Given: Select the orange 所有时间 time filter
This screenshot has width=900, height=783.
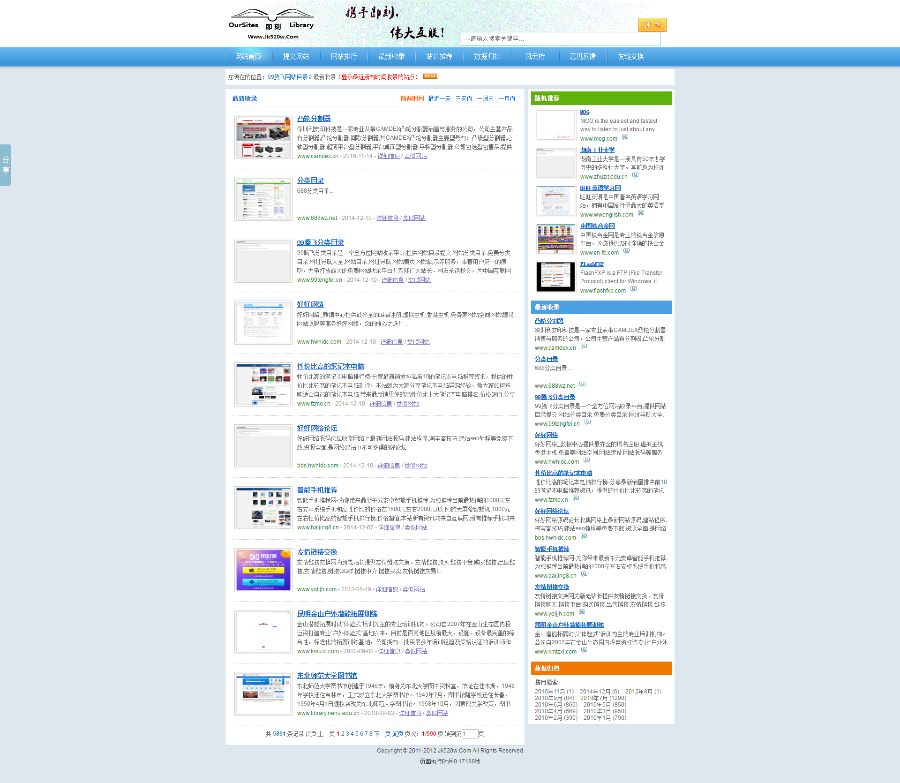Looking at the screenshot, I should coord(412,98).
